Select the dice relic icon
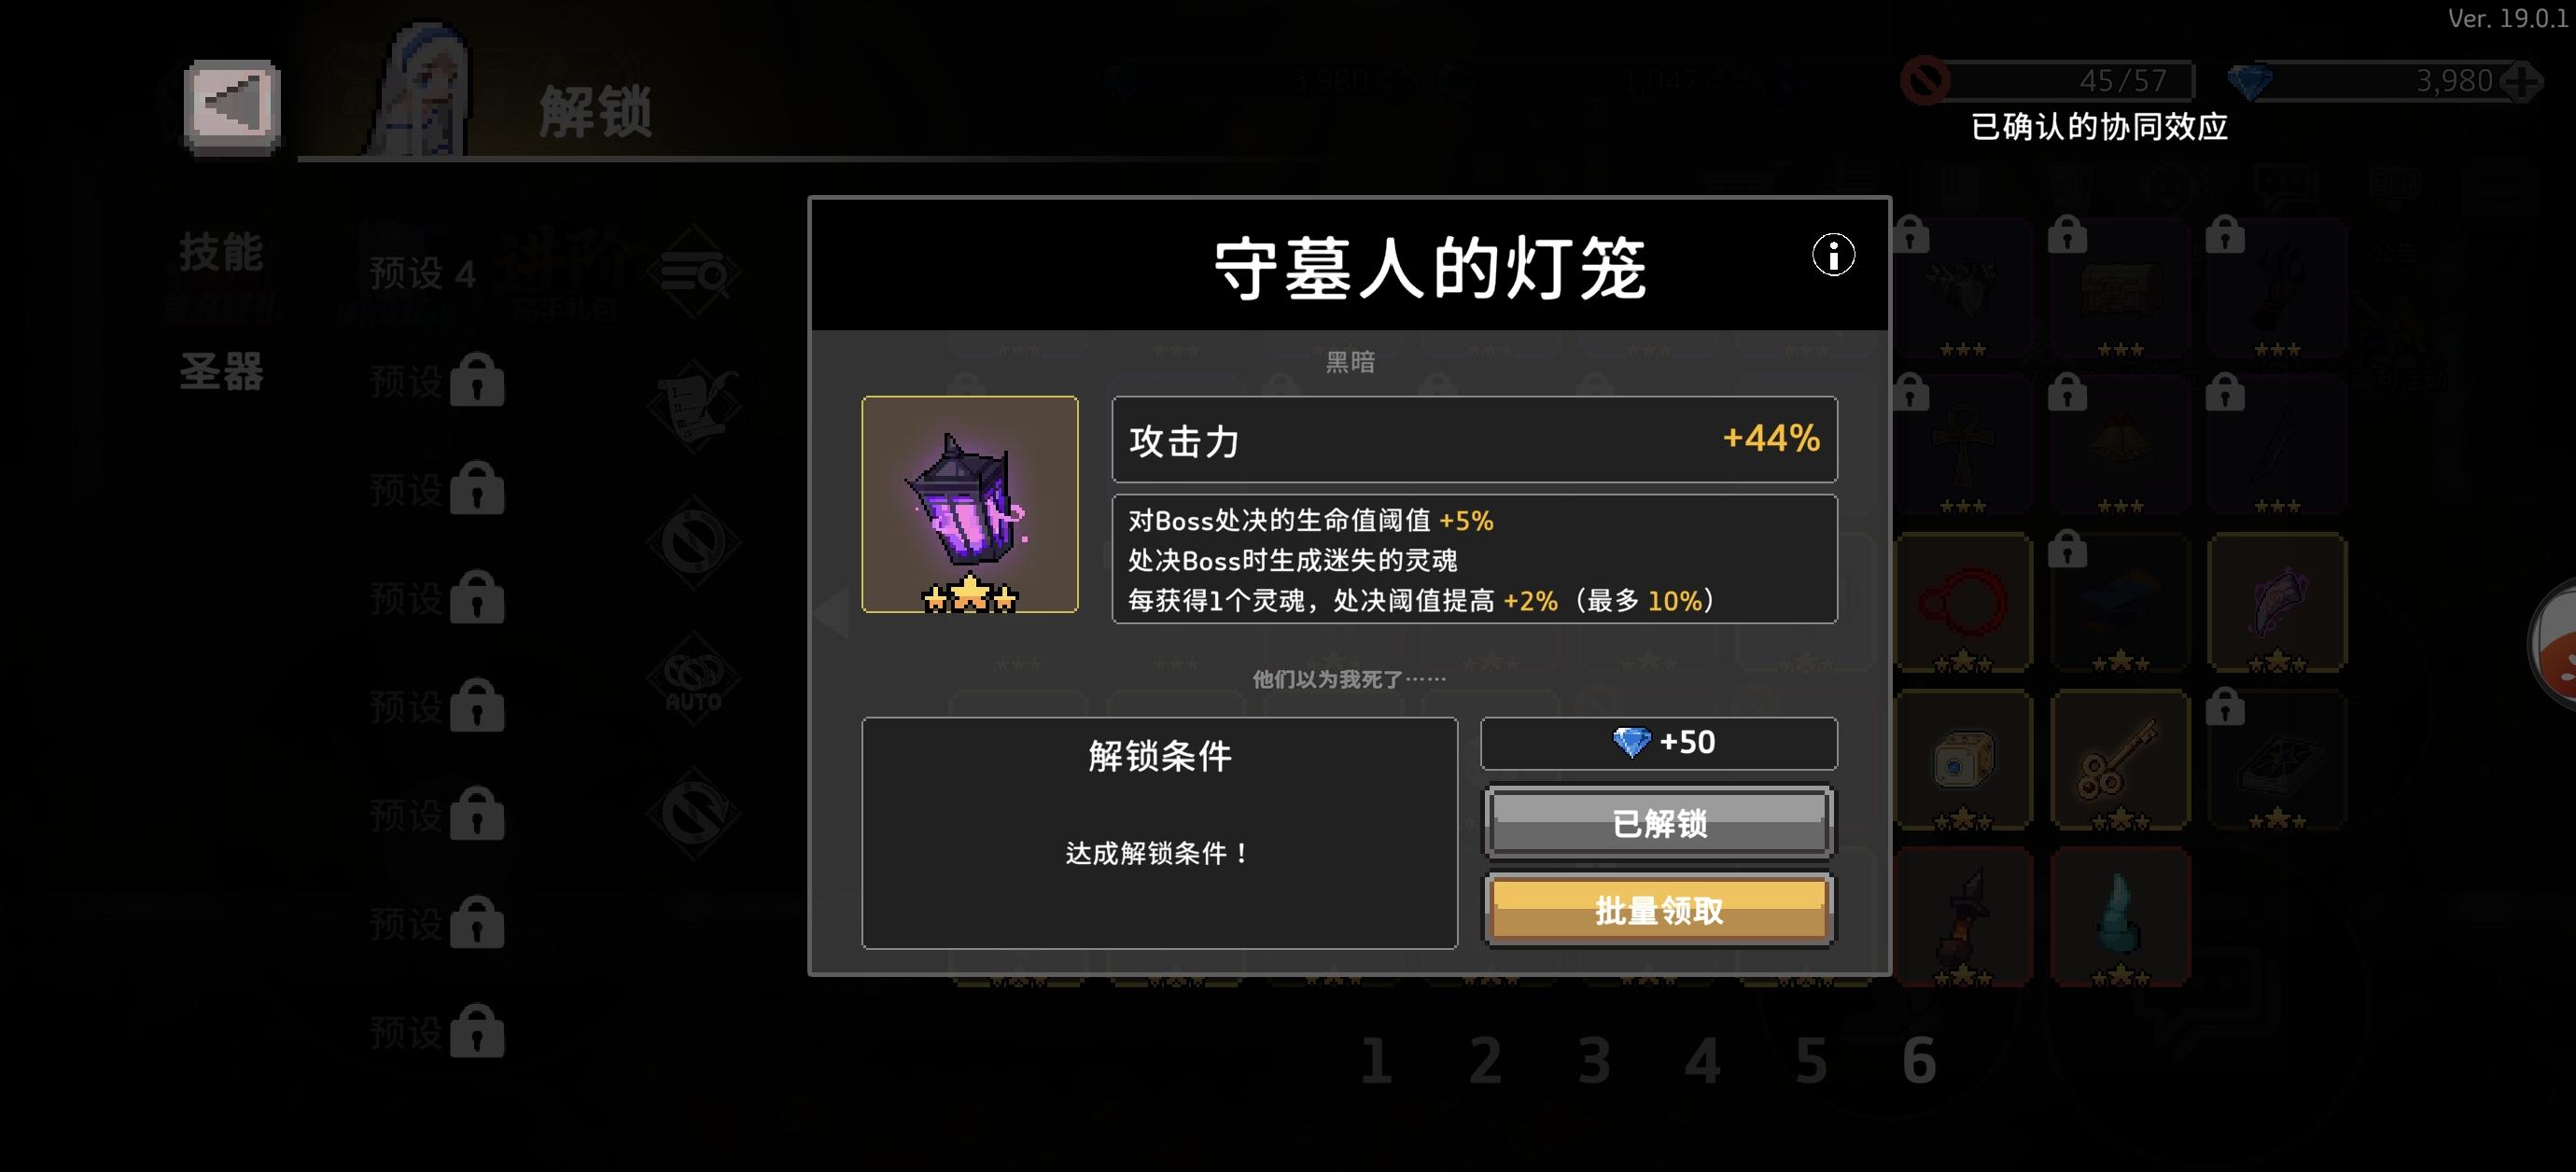Viewport: 2576px width, 1172px height. click(1962, 760)
